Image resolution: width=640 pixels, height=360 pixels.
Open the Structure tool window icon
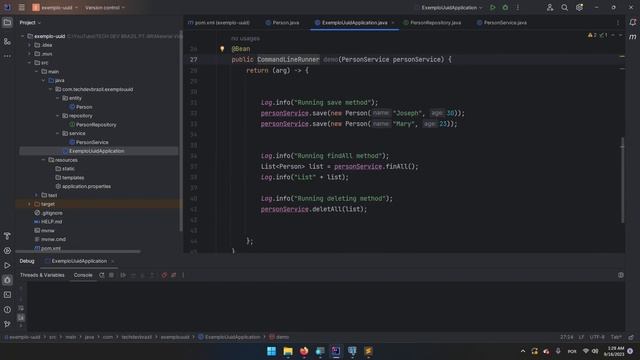click(x=7, y=41)
